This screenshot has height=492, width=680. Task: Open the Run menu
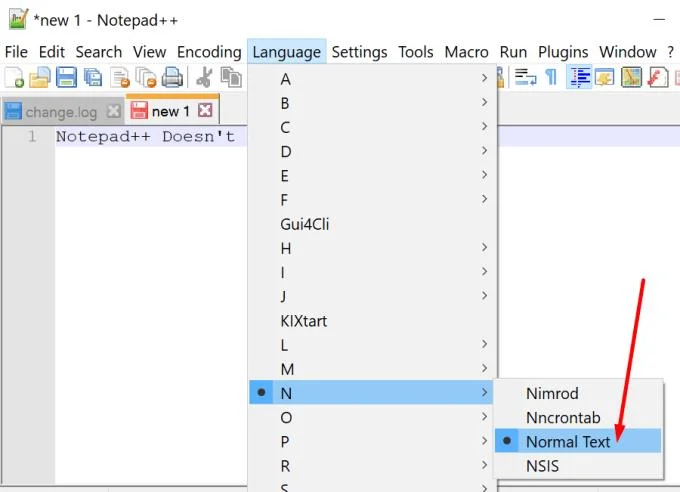[513, 52]
